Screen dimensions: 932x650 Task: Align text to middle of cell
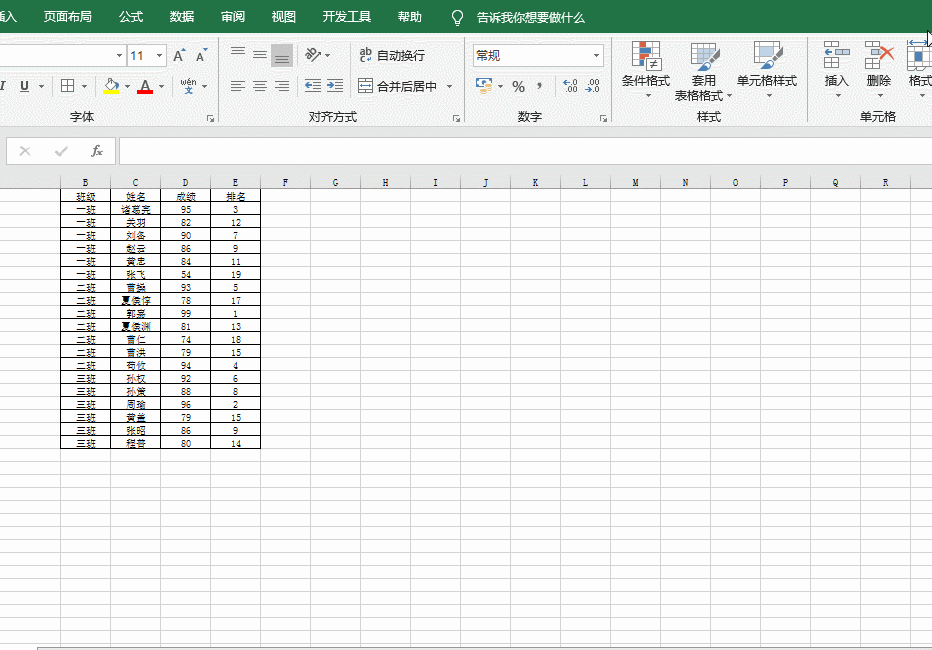click(260, 55)
